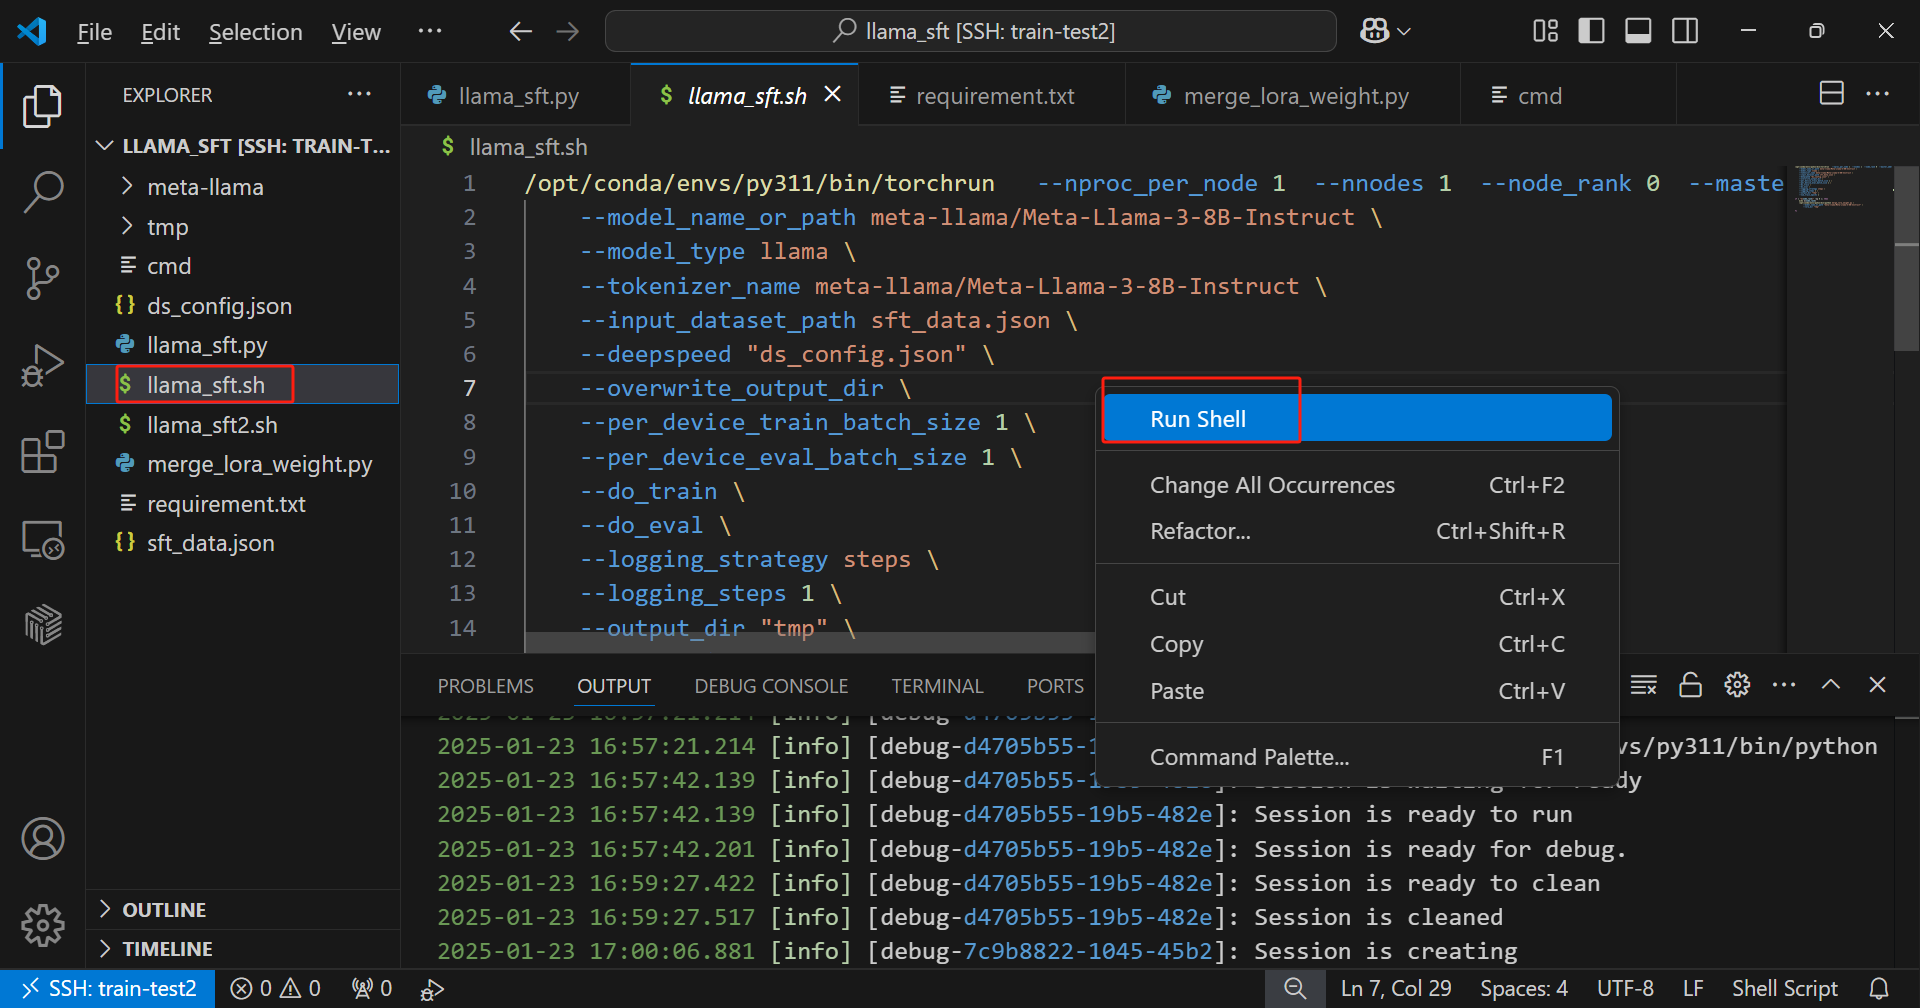Expand the OUTLINE section
The image size is (1920, 1008).
(164, 910)
